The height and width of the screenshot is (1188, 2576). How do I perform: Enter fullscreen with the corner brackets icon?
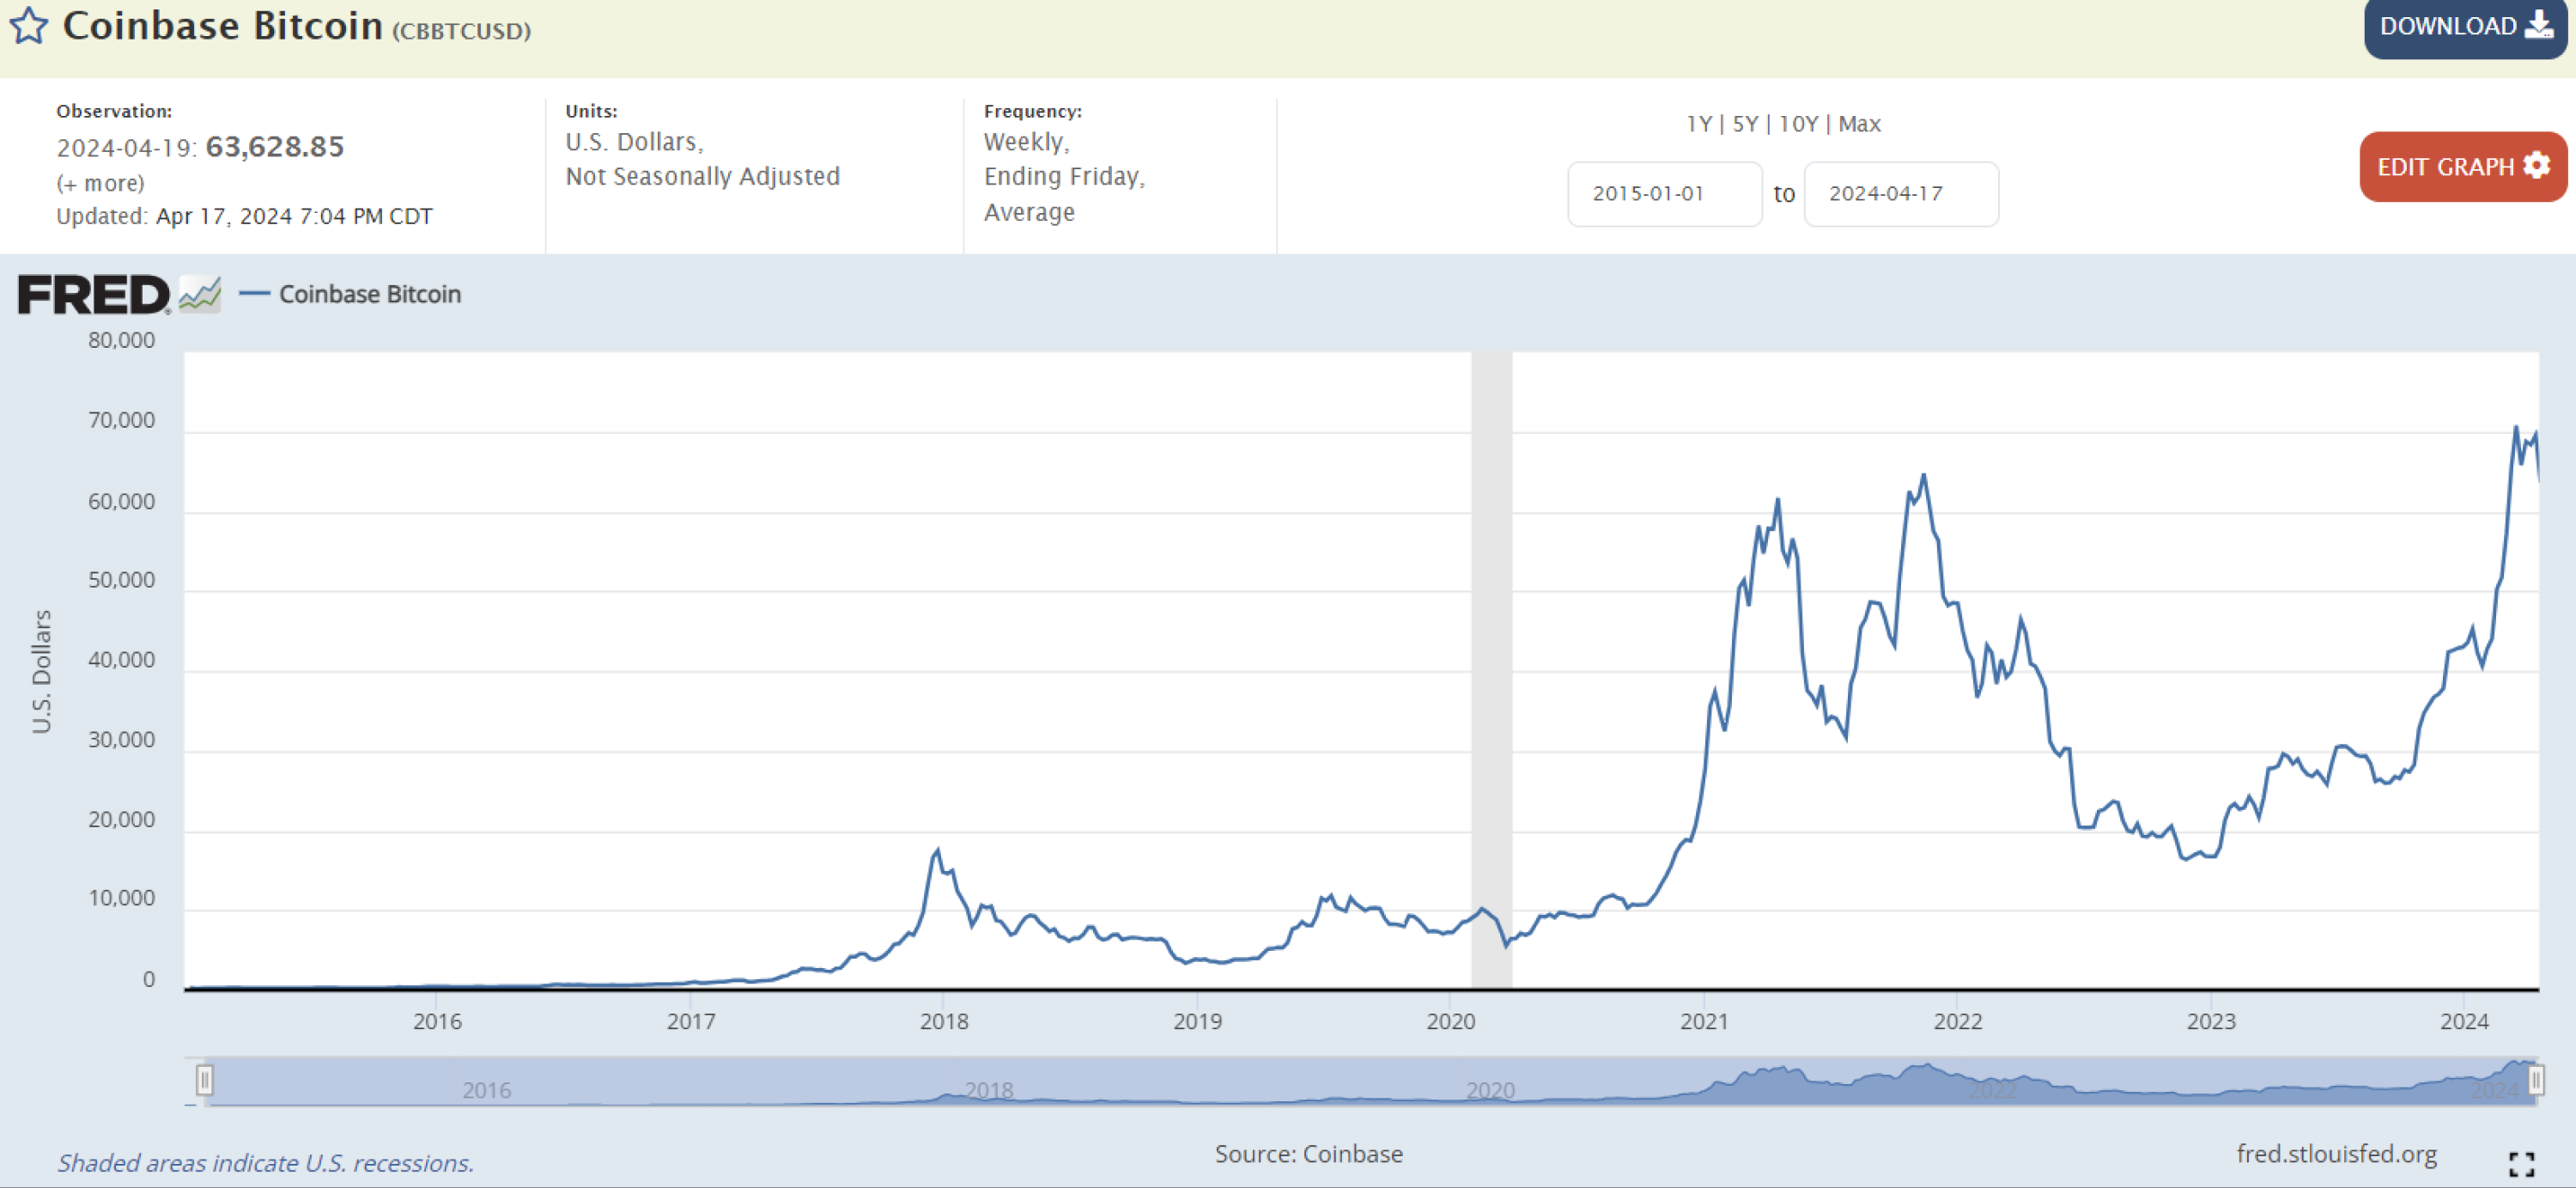click(2521, 1163)
